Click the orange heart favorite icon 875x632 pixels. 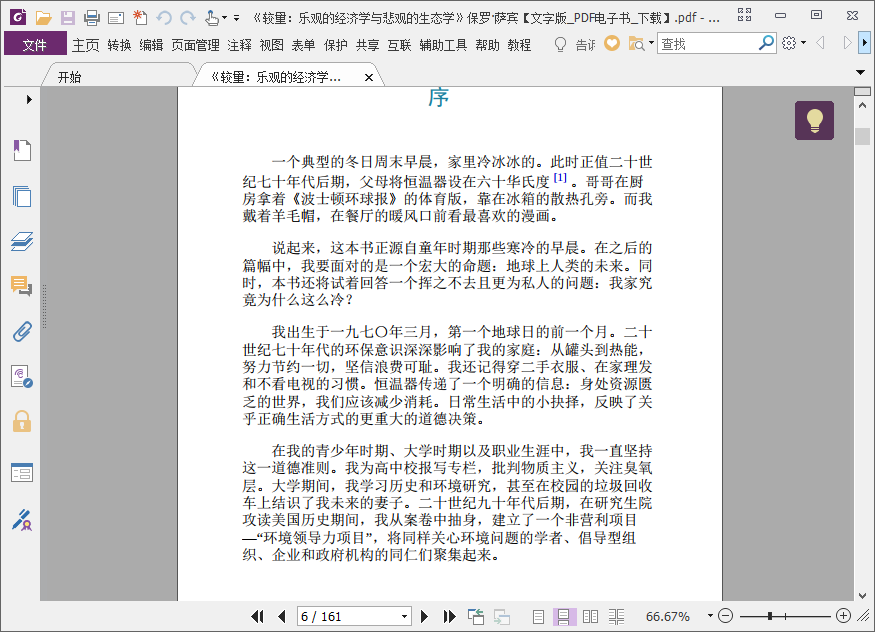tap(612, 43)
